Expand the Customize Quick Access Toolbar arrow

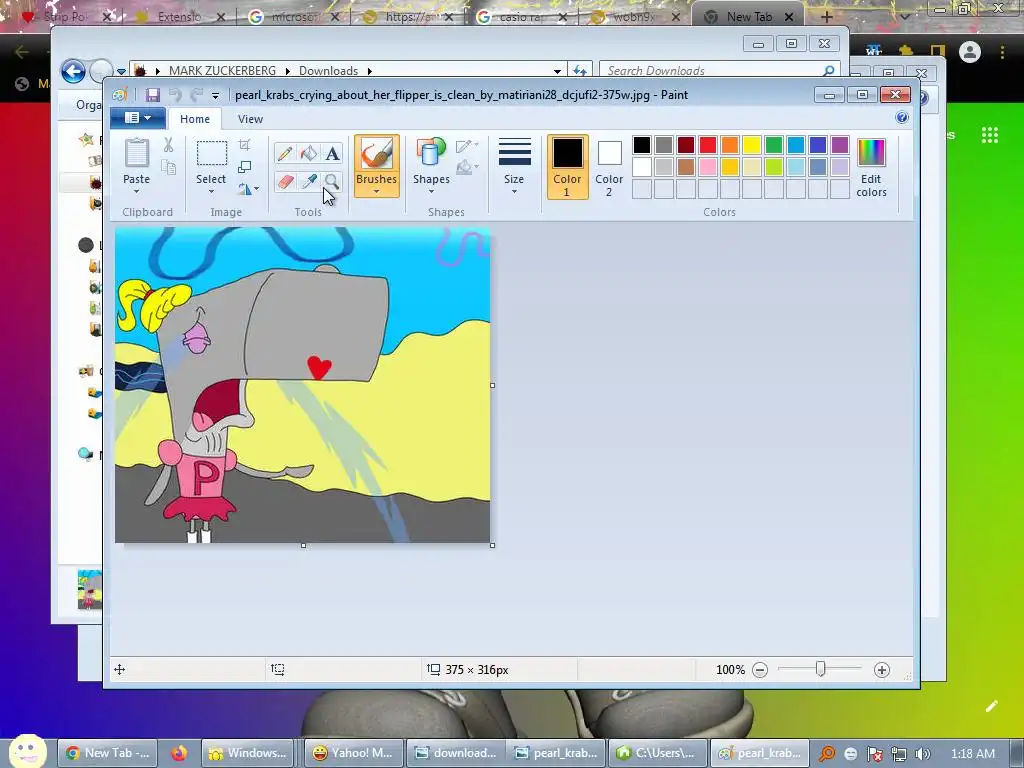pyautogui.click(x=215, y=95)
